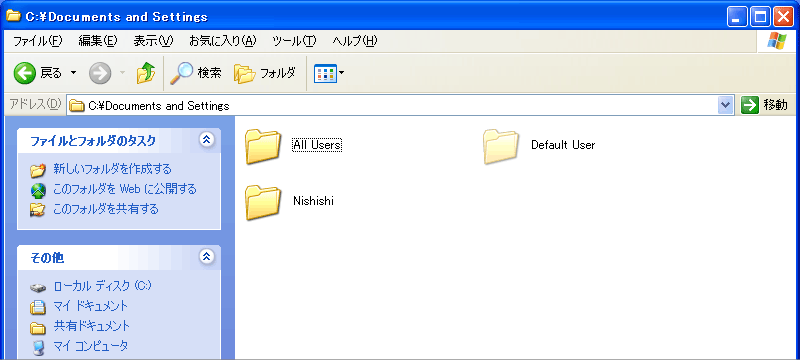
Task: Click the address bar folder icon
Action: coord(77,106)
